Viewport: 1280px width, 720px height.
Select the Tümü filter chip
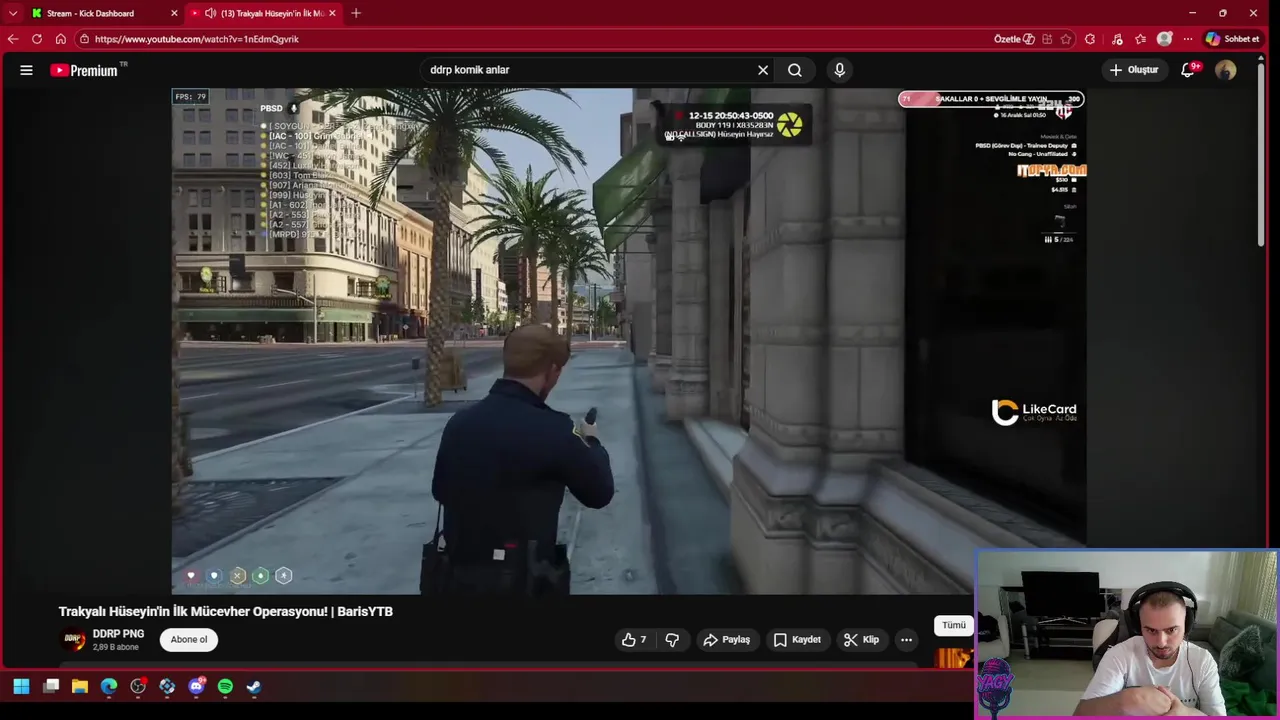coord(954,625)
